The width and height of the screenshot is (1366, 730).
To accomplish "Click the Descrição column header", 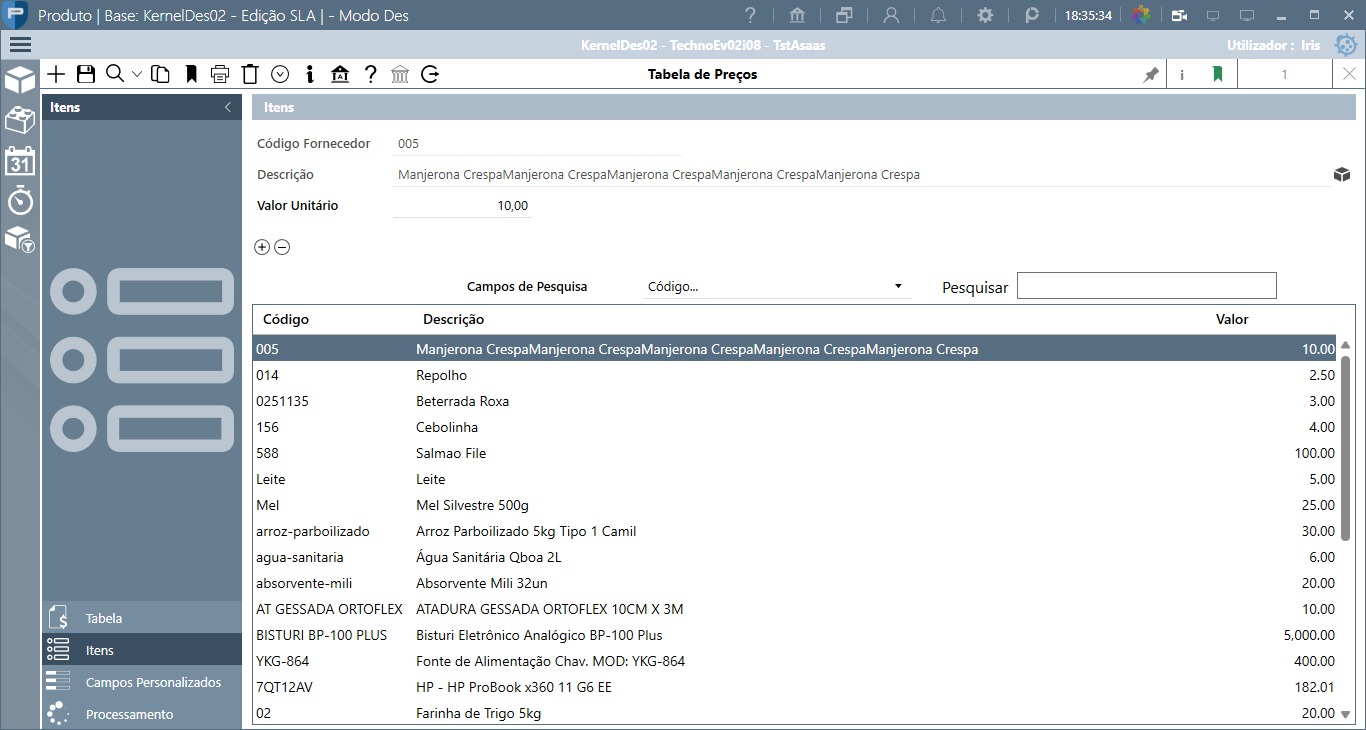I will click(x=454, y=320).
